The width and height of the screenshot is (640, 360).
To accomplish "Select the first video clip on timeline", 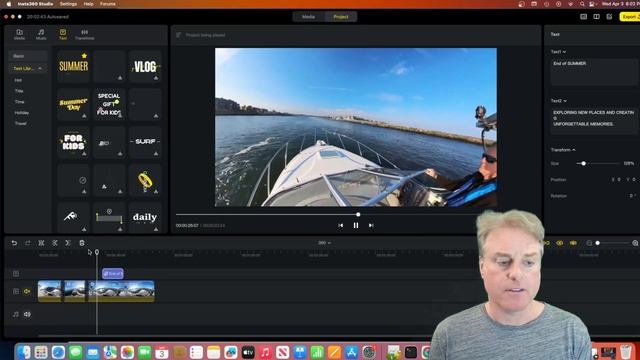I will click(x=49, y=291).
